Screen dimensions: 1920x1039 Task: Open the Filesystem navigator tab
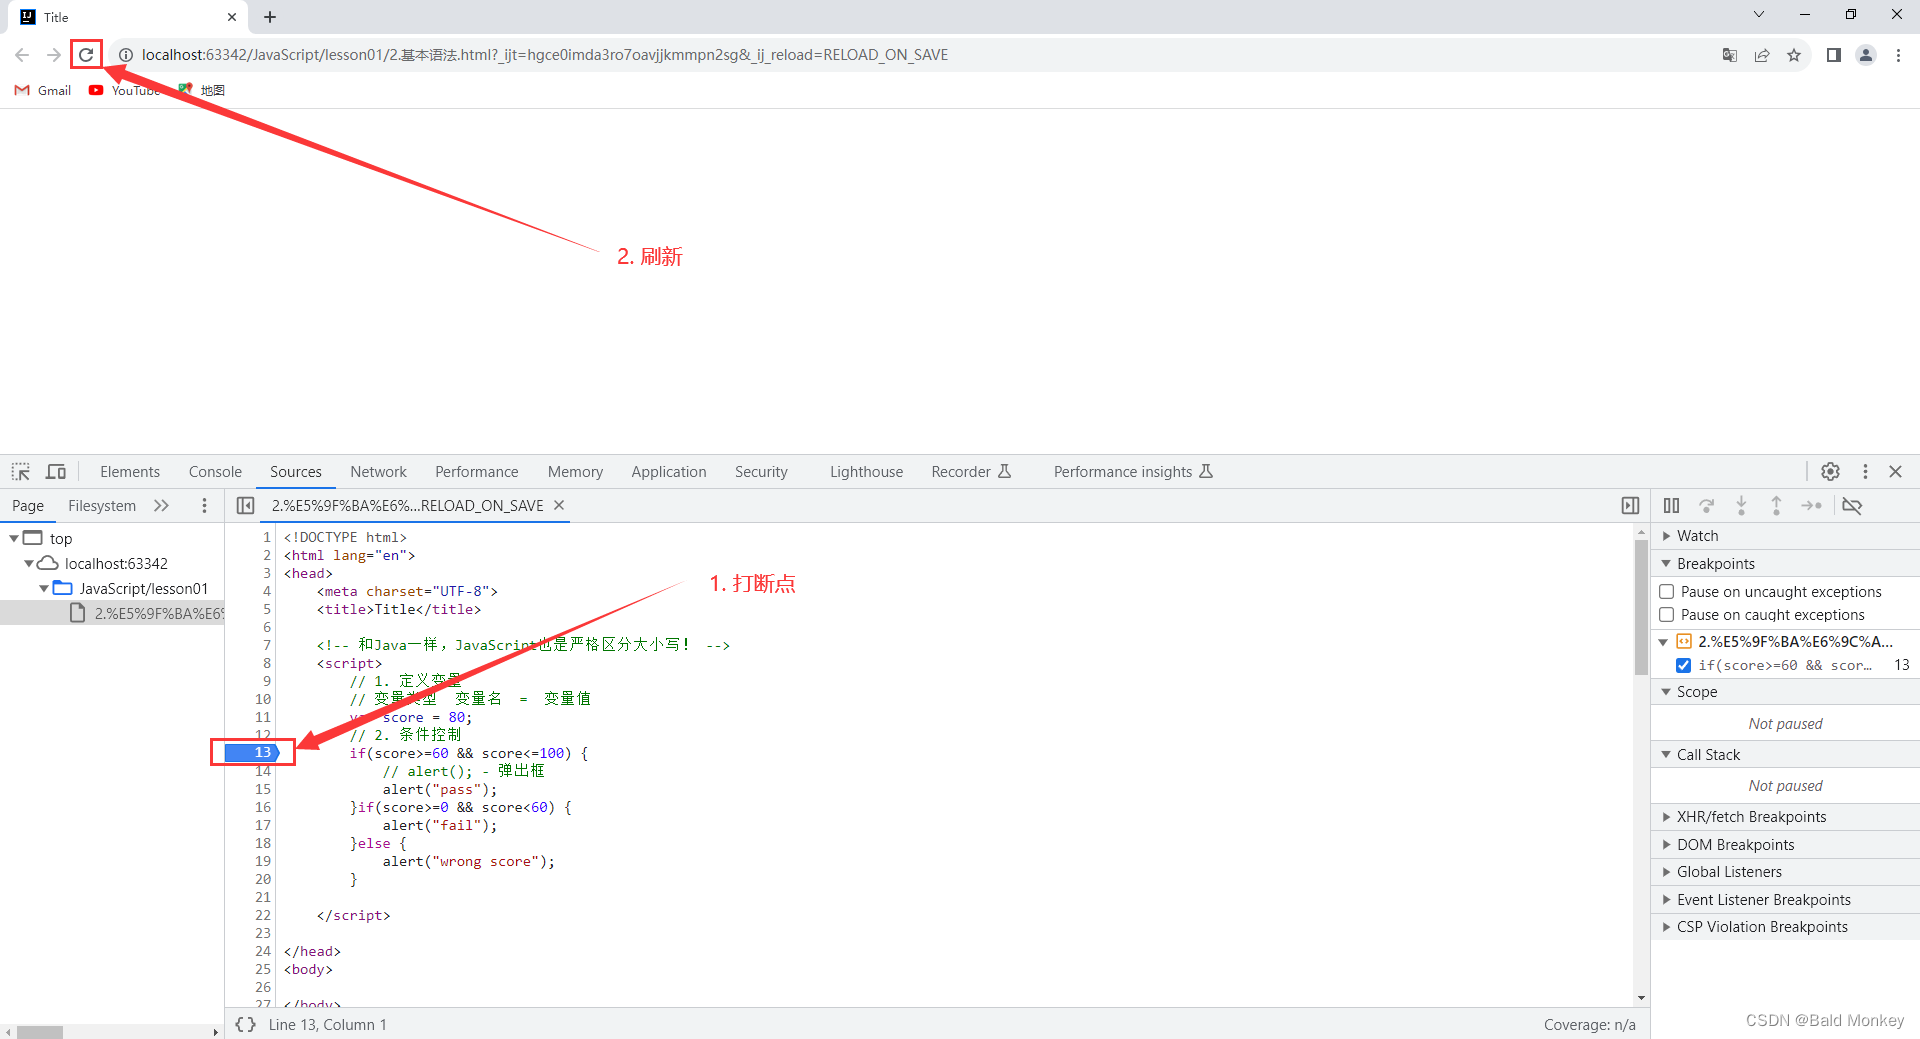coord(102,506)
